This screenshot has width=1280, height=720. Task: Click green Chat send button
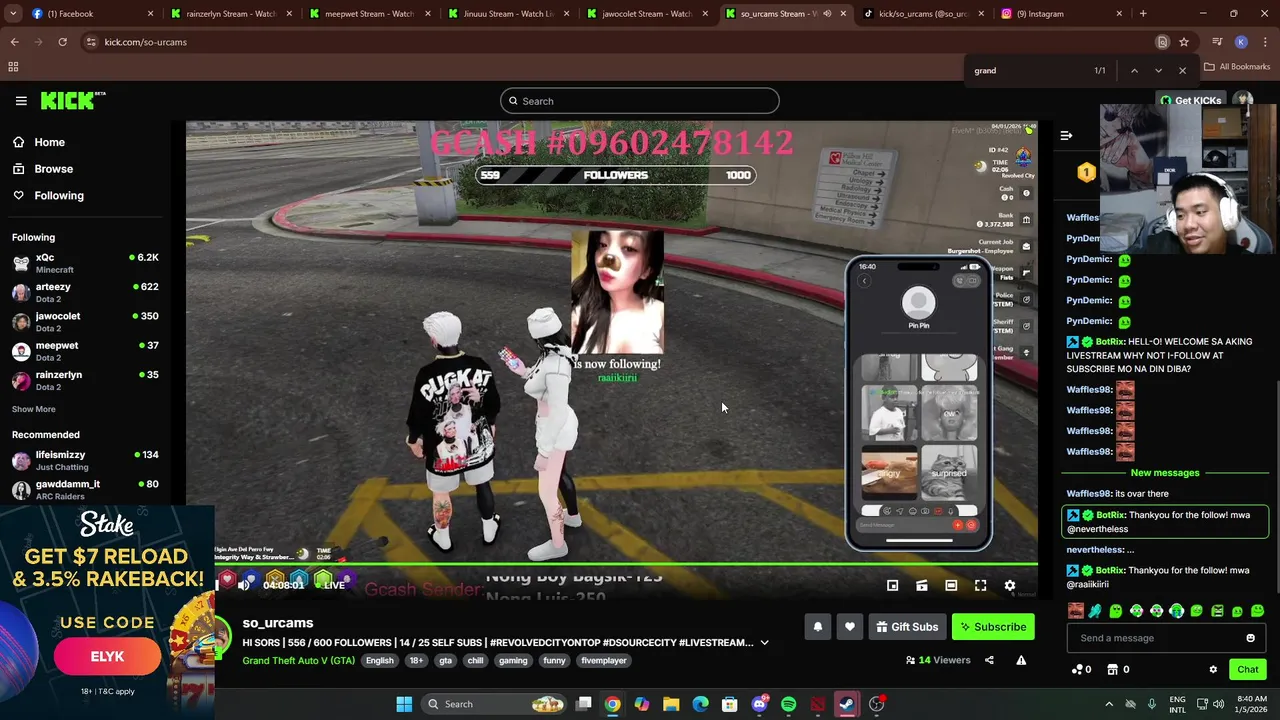tap(1247, 670)
